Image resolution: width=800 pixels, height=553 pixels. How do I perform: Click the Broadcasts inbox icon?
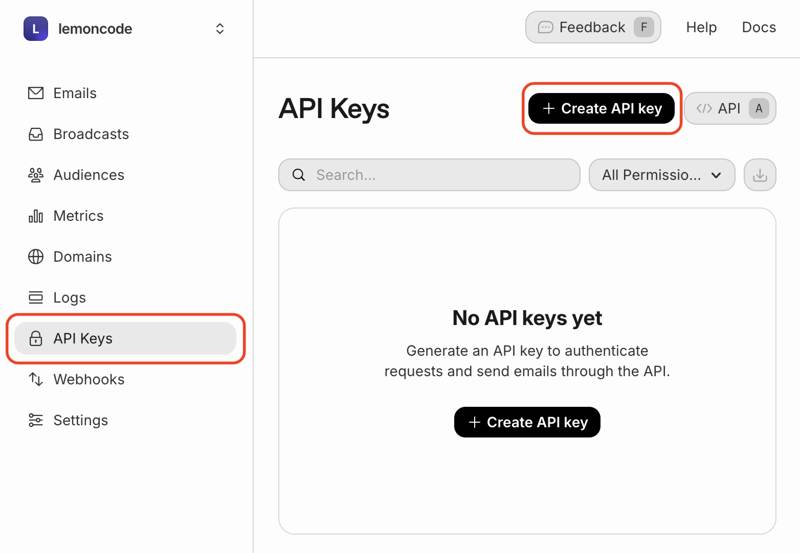(x=36, y=134)
